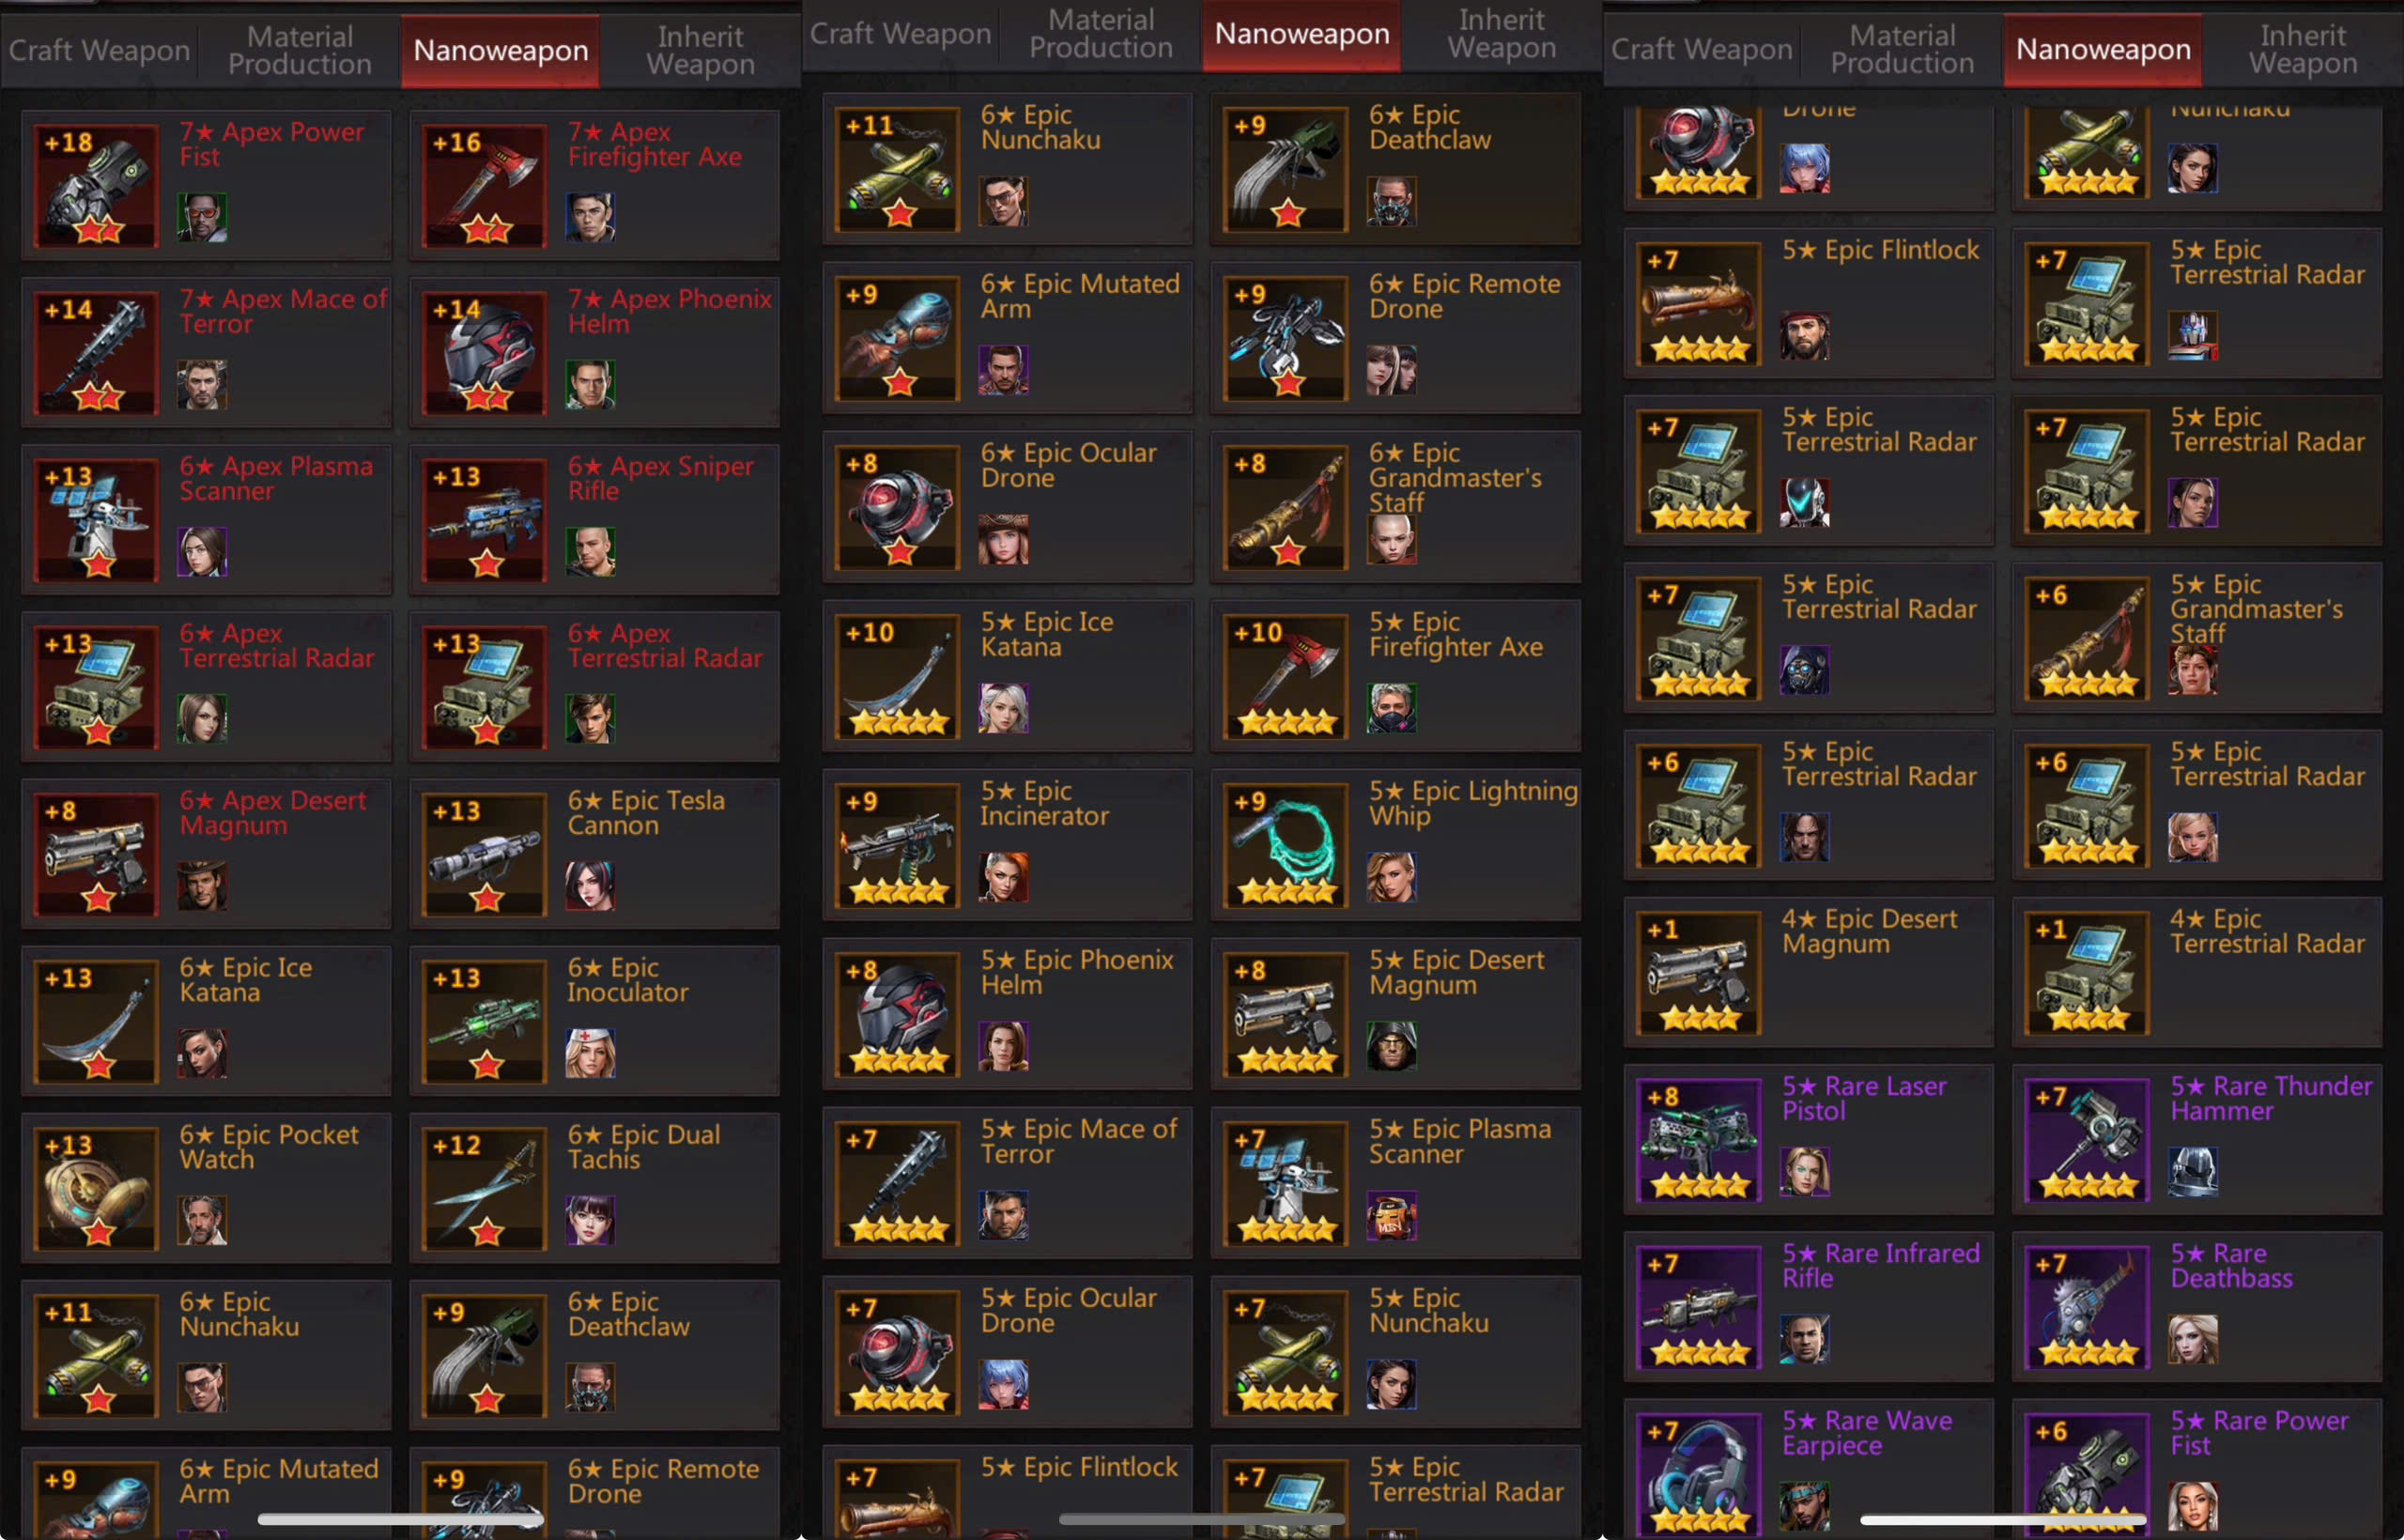Open the 6★ Apex Desert Magnum entry
2404x1540 pixels.
[x=206, y=854]
